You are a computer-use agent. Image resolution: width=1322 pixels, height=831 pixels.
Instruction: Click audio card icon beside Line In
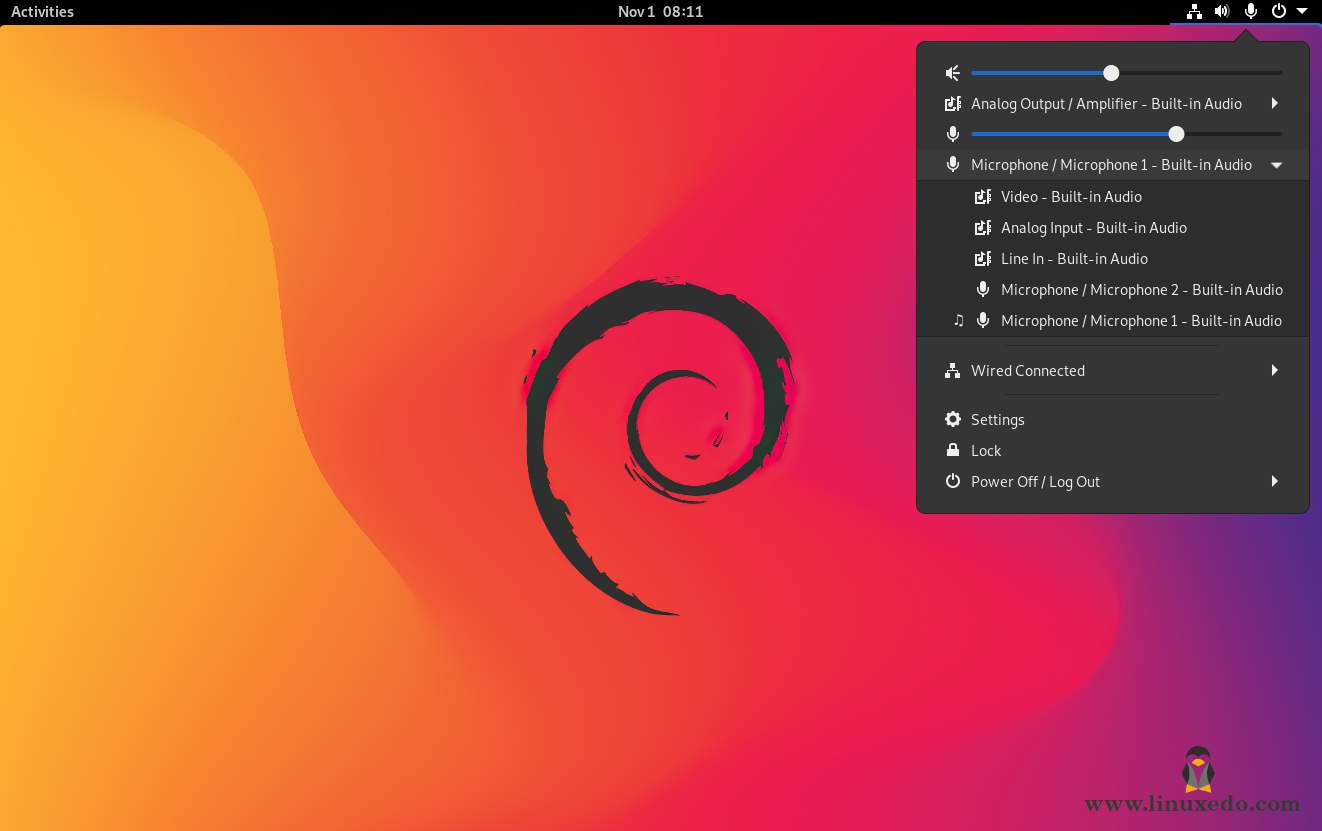pos(983,259)
